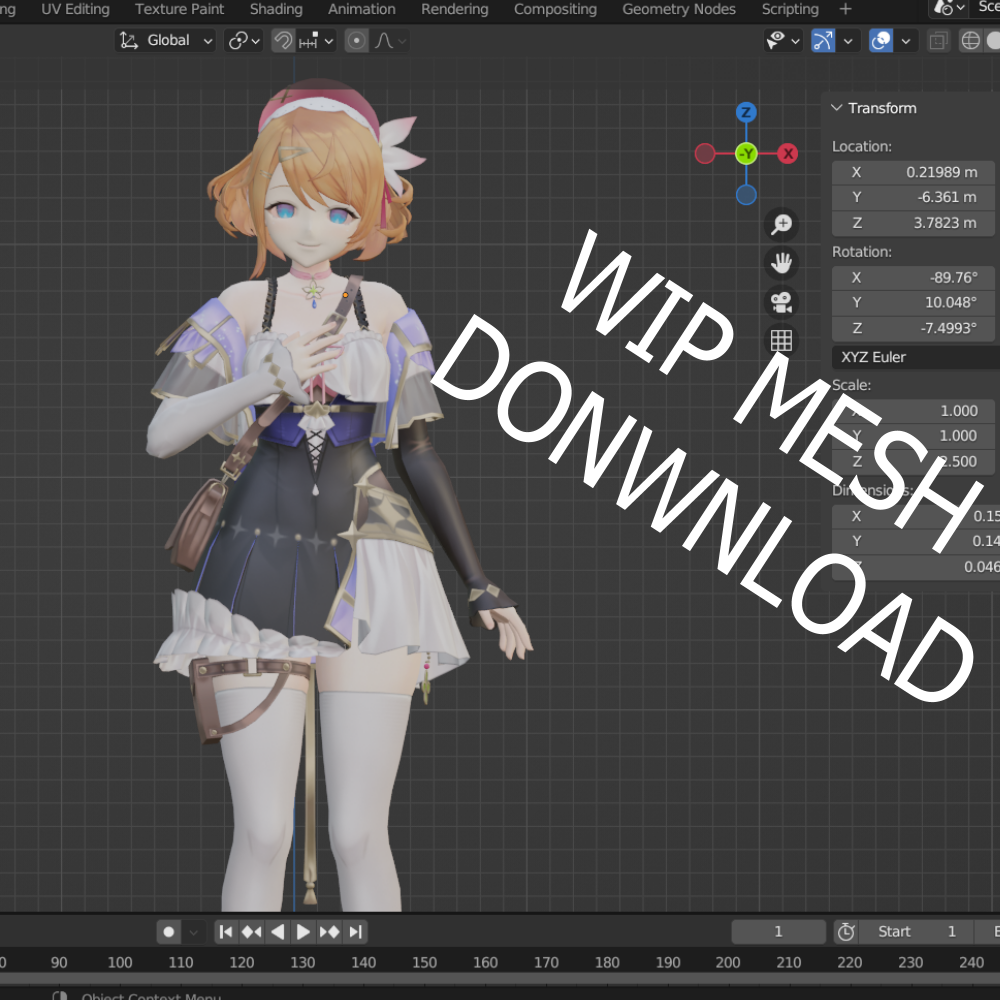Switch to the Scripting workspace
This screenshot has width=1000, height=1000.
tap(790, 9)
